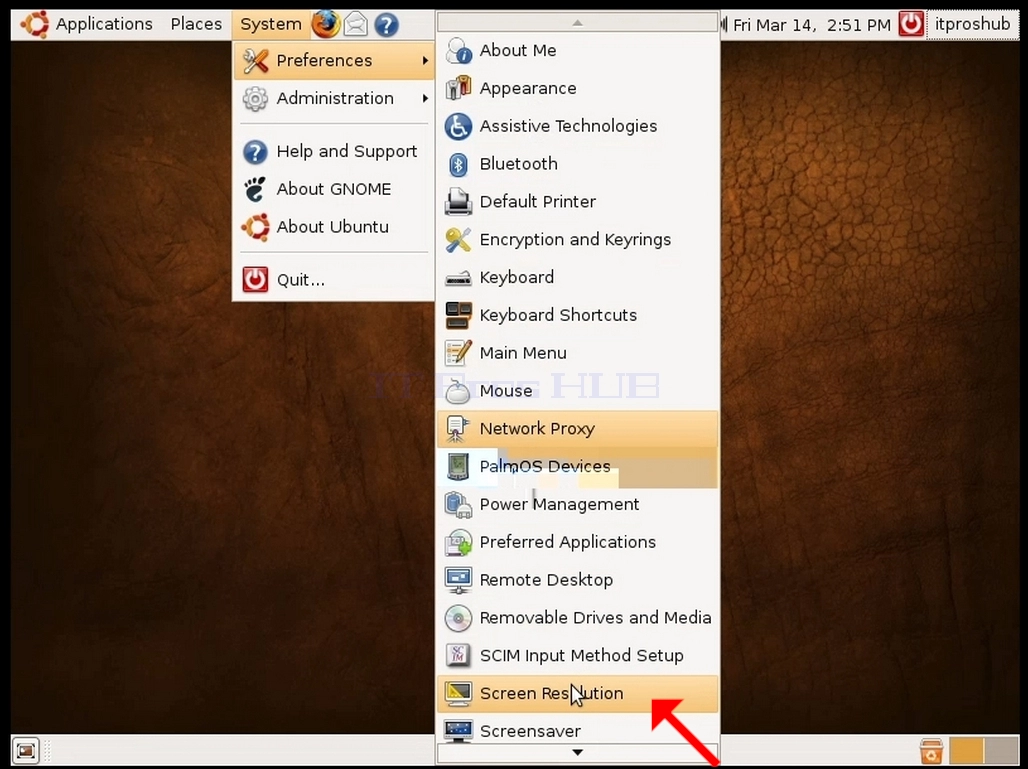Expand the Administration submenu arrow
Image resolution: width=1028 pixels, height=769 pixels.
point(425,98)
